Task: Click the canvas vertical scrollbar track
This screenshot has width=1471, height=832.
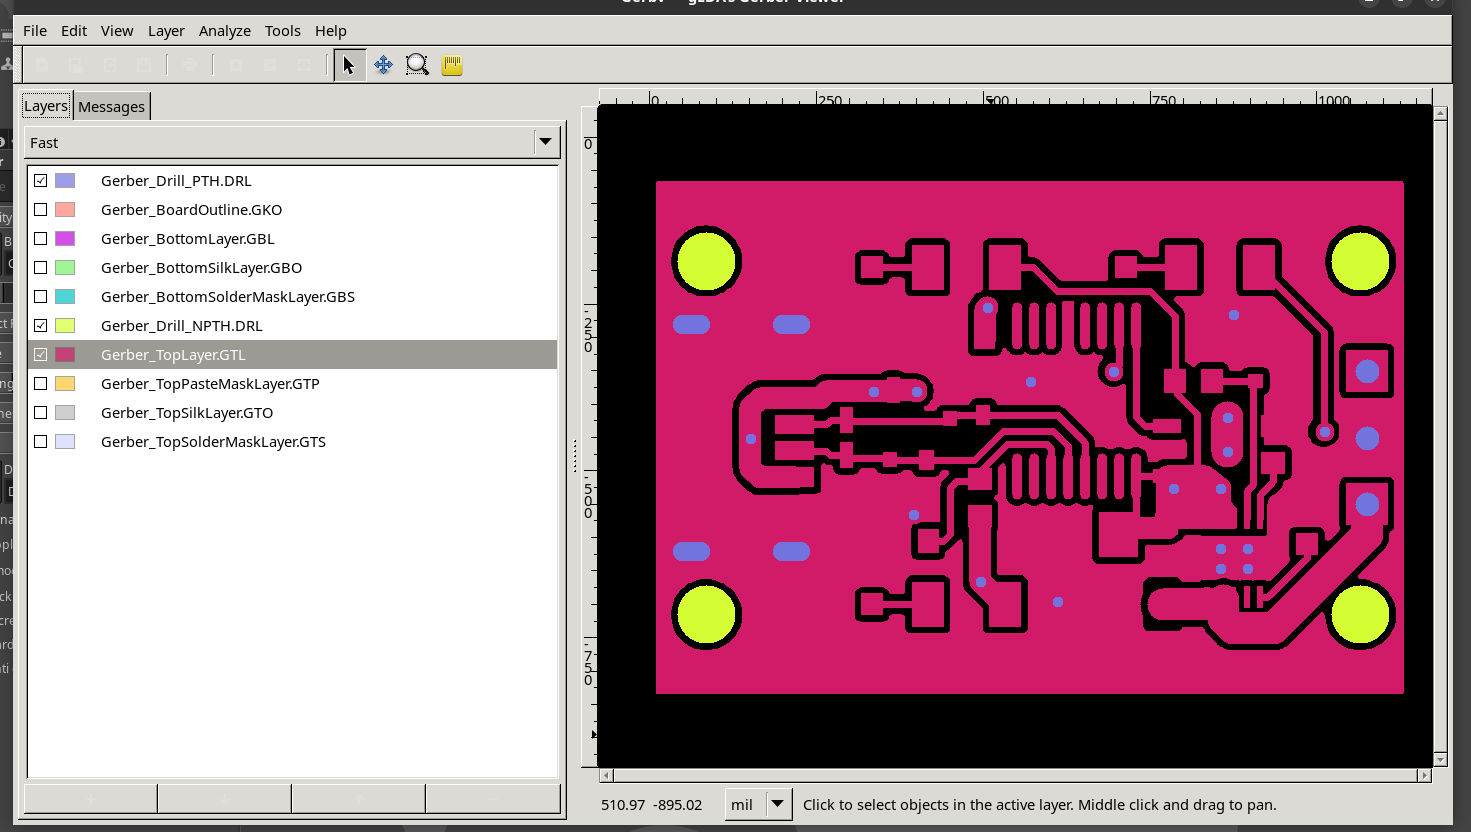Action: (1441, 436)
